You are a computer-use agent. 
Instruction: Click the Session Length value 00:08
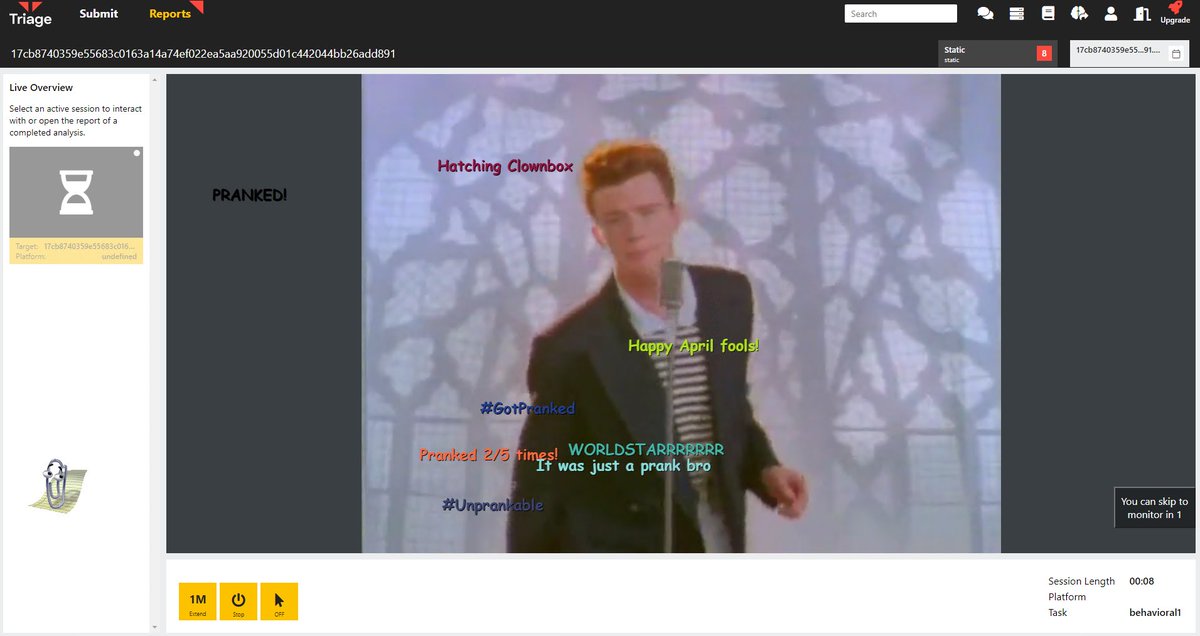(1142, 581)
